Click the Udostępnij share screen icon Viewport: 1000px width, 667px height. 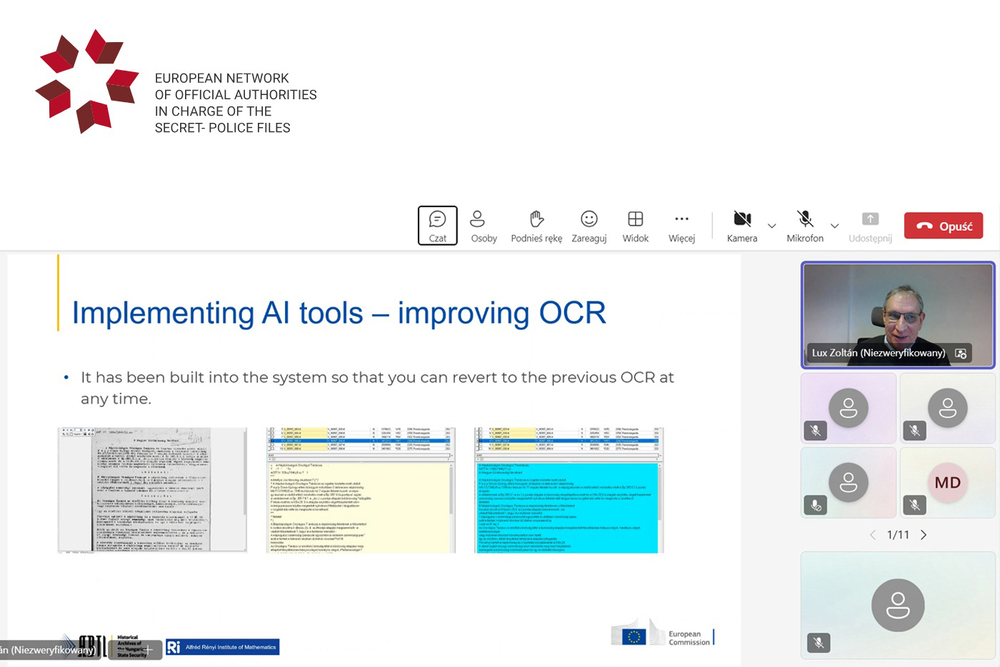(869, 226)
